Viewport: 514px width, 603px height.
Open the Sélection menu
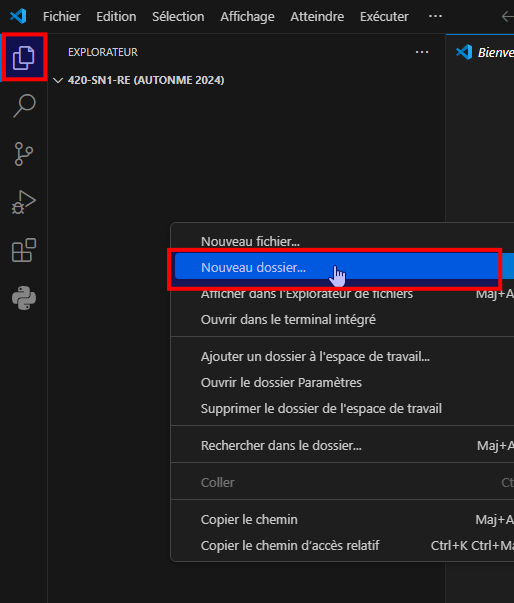[178, 17]
